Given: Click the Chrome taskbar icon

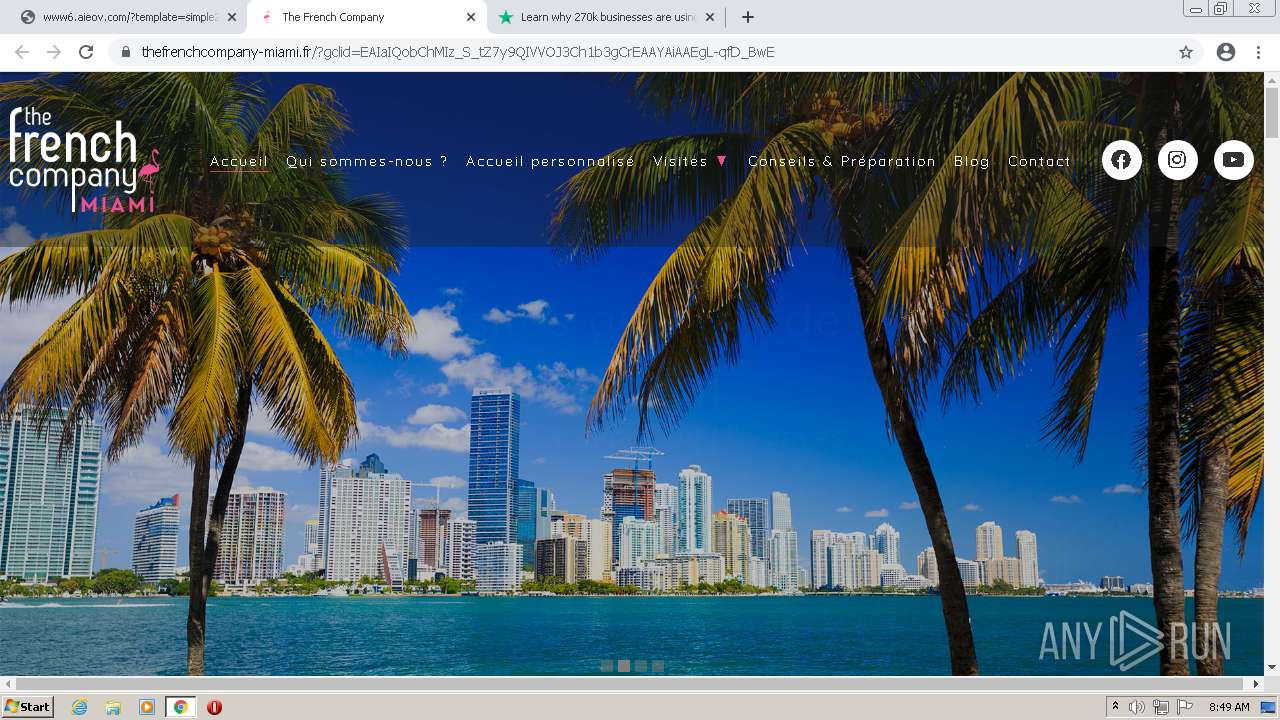Looking at the screenshot, I should click(x=181, y=707).
